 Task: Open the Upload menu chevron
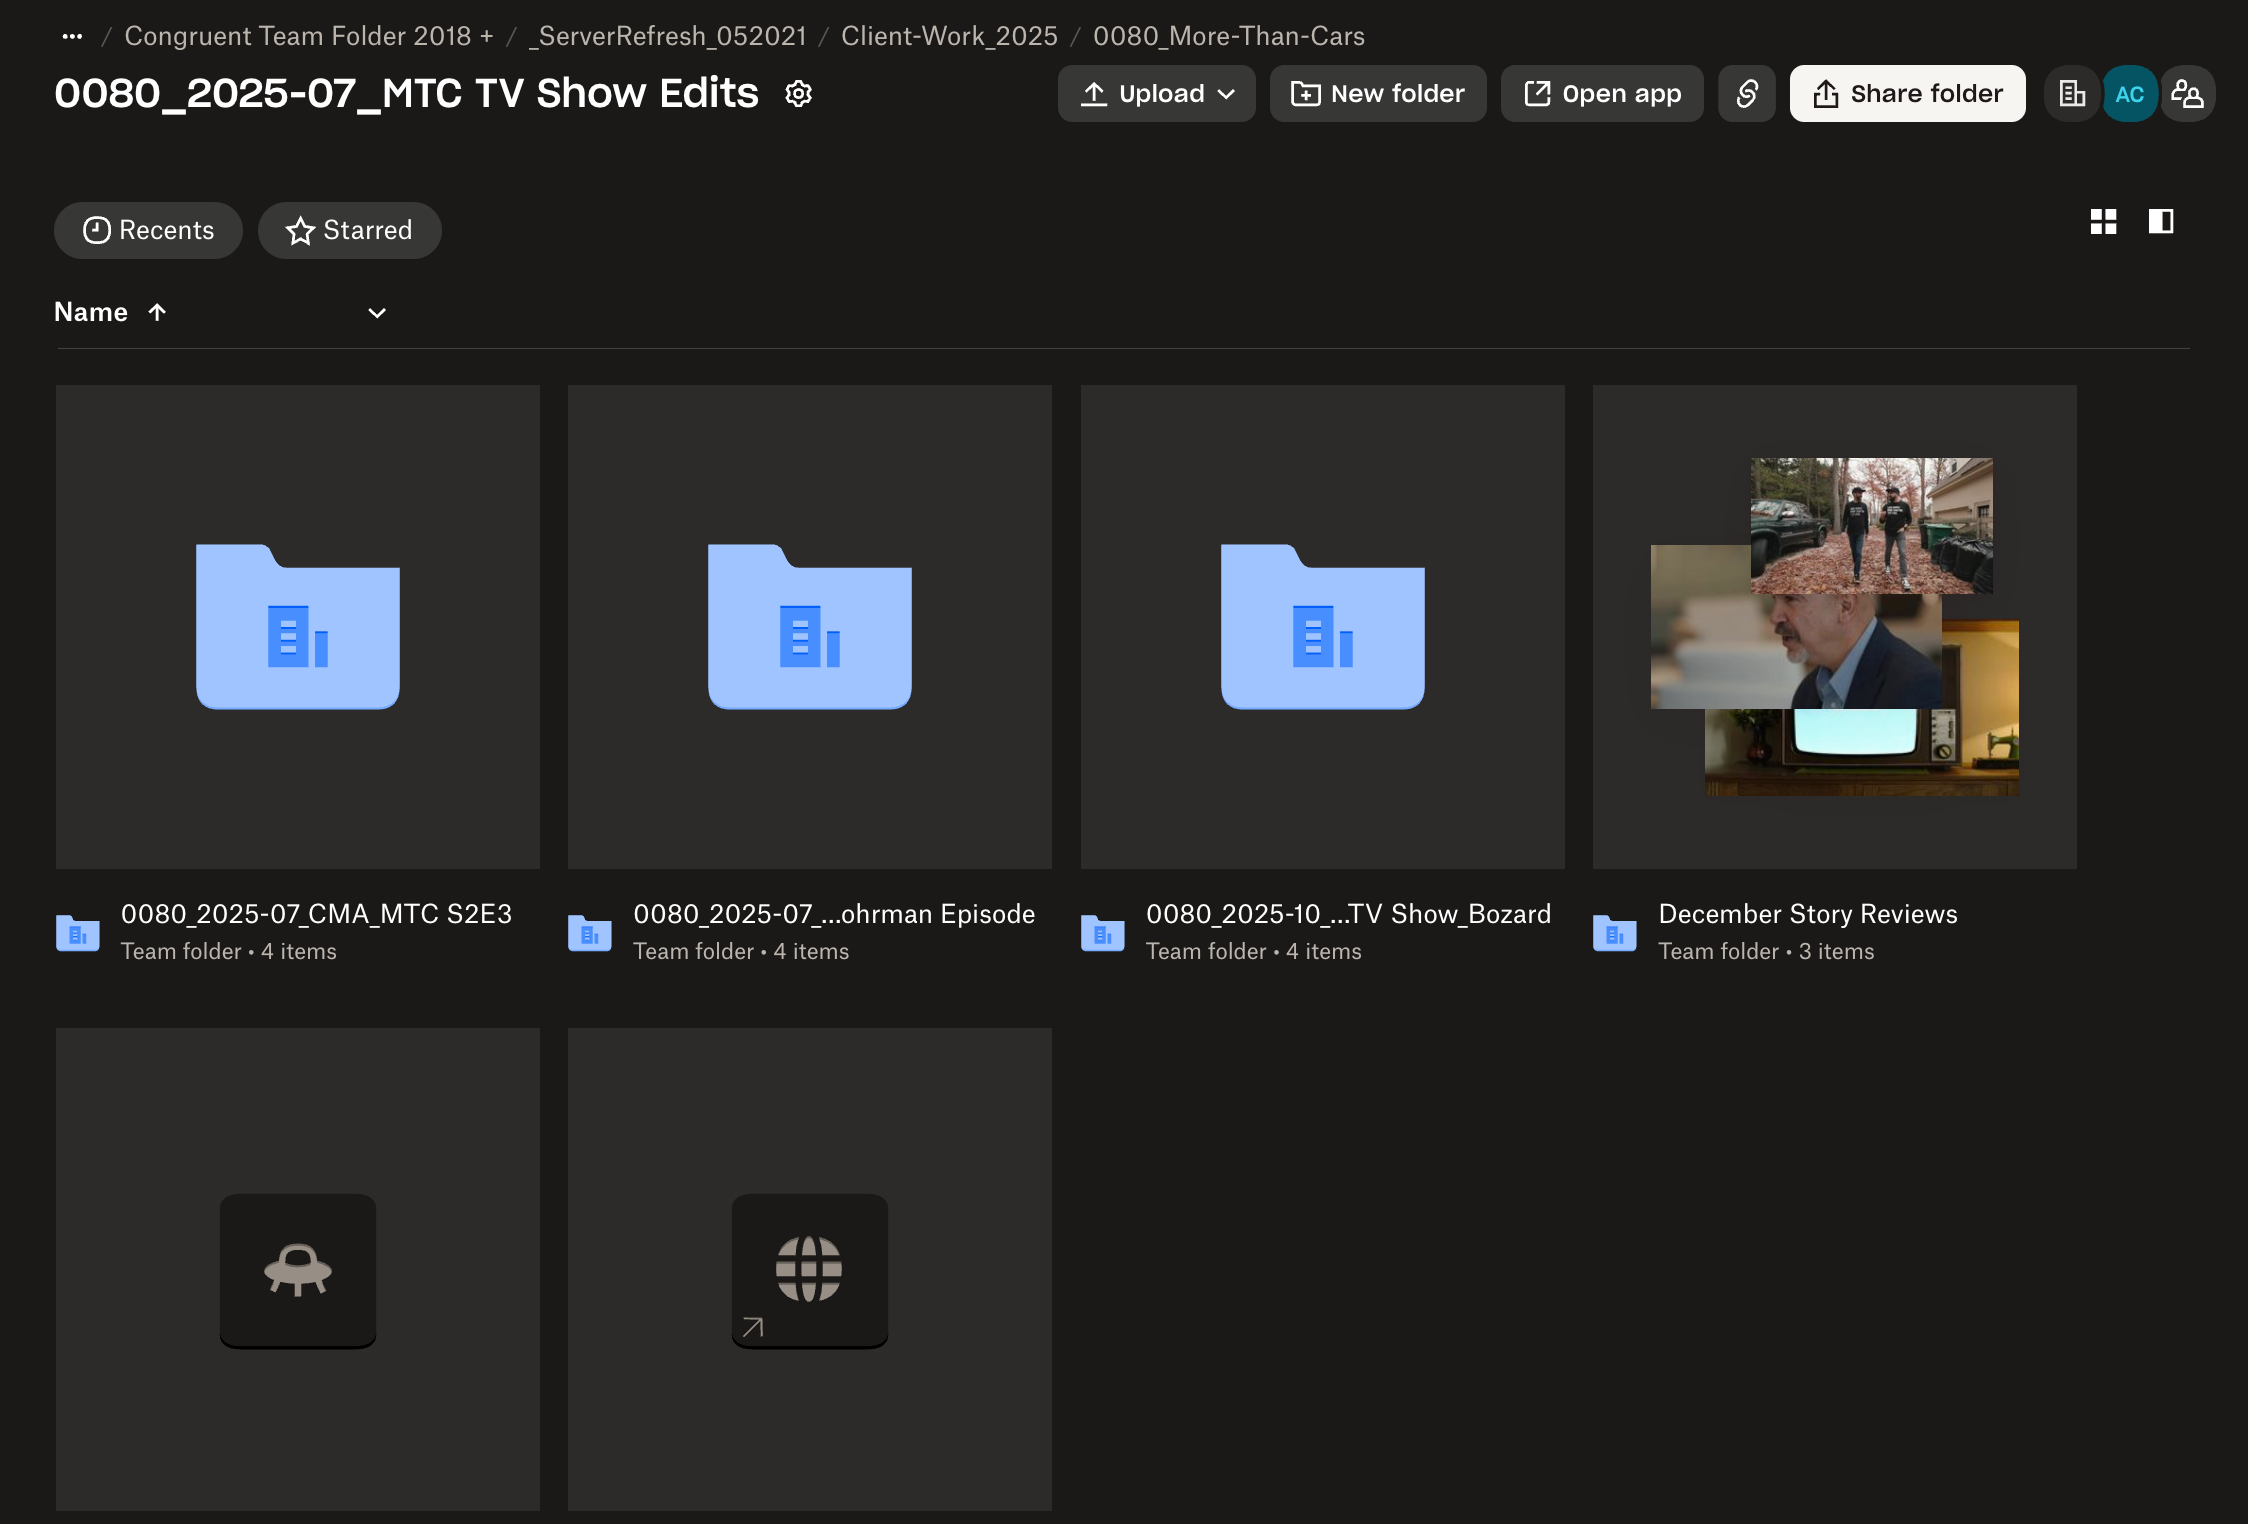pos(1227,93)
